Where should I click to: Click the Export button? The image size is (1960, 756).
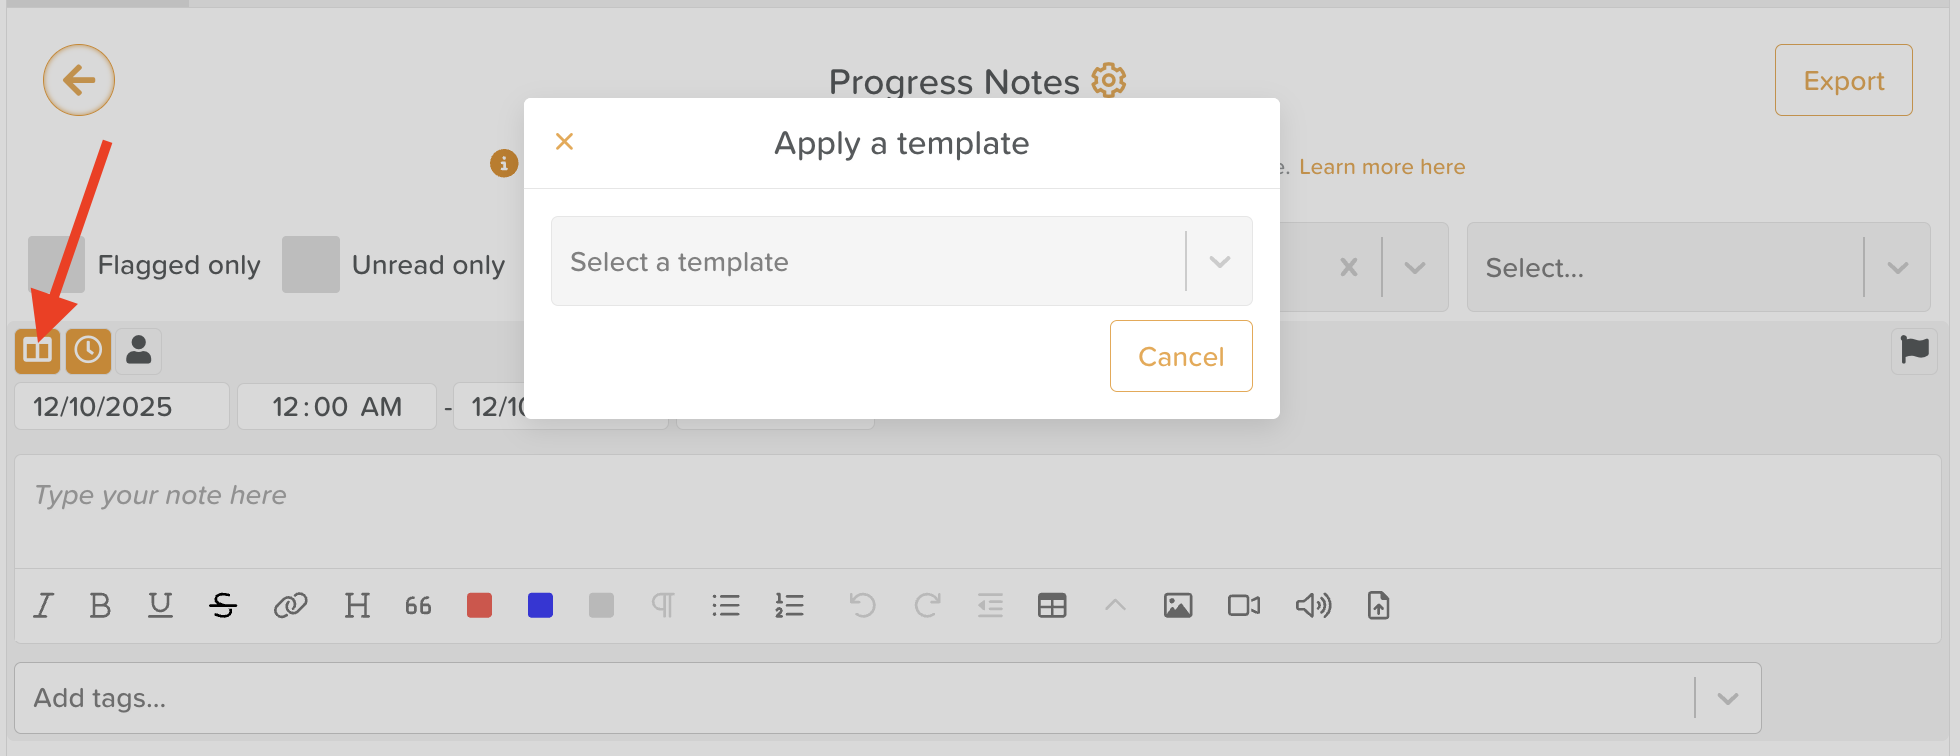[x=1843, y=81]
